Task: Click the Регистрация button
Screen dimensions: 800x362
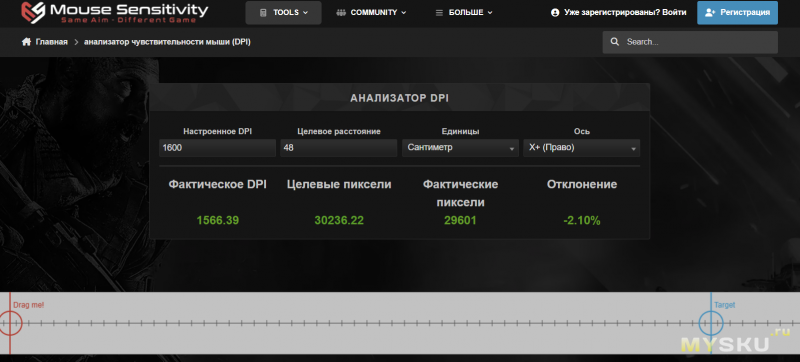Action: point(737,13)
